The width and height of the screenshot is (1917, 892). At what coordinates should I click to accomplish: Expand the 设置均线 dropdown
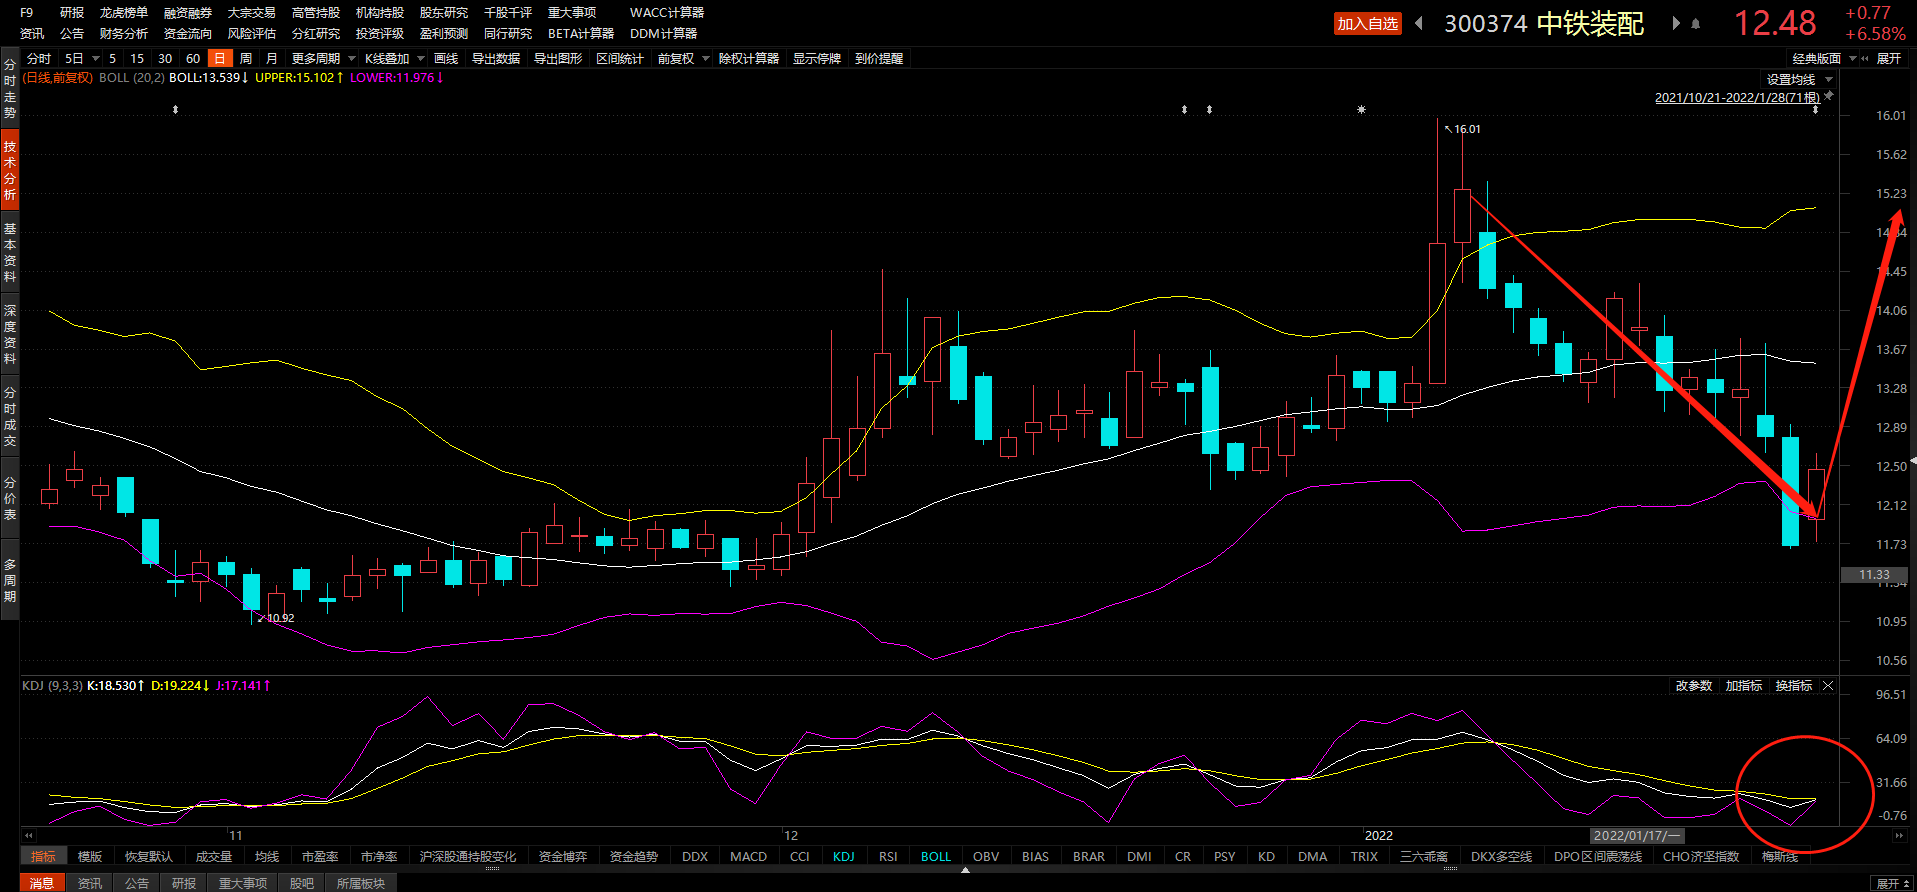(1799, 80)
